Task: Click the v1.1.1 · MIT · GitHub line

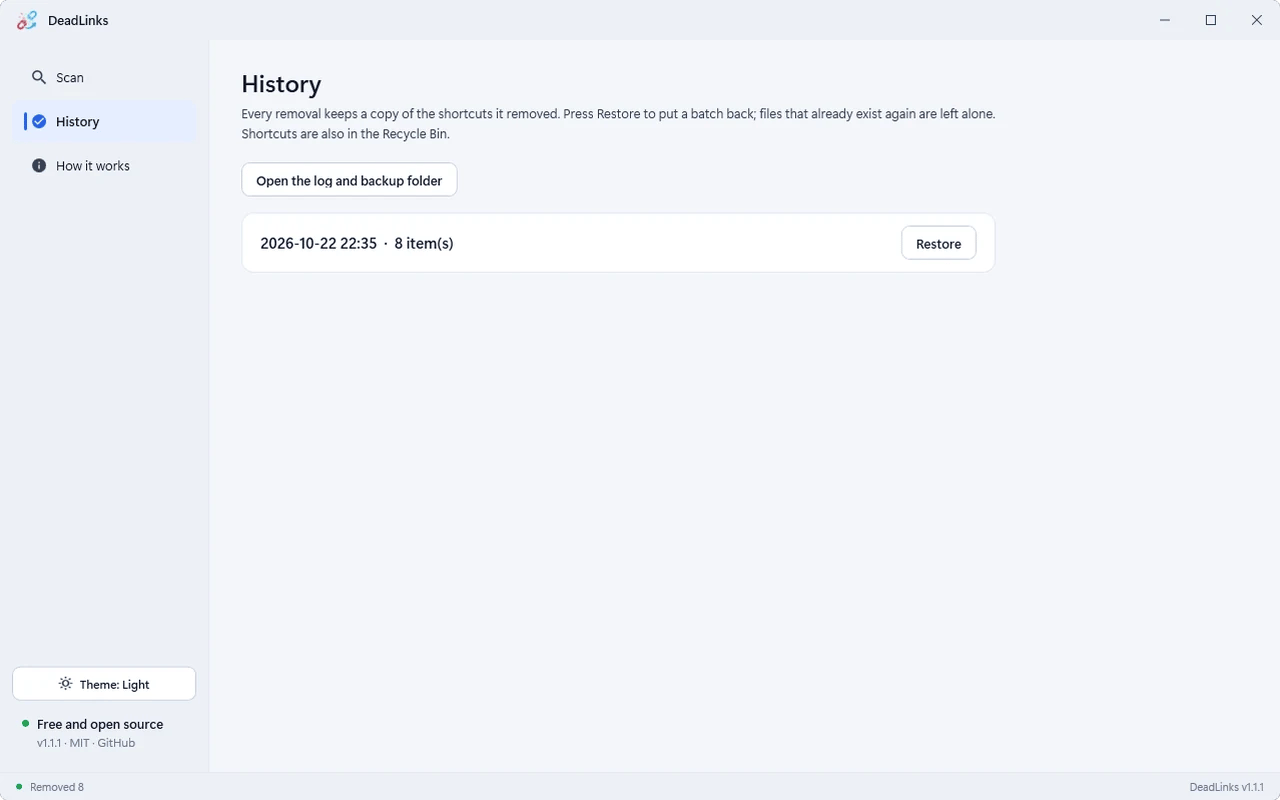Action: pos(86,743)
